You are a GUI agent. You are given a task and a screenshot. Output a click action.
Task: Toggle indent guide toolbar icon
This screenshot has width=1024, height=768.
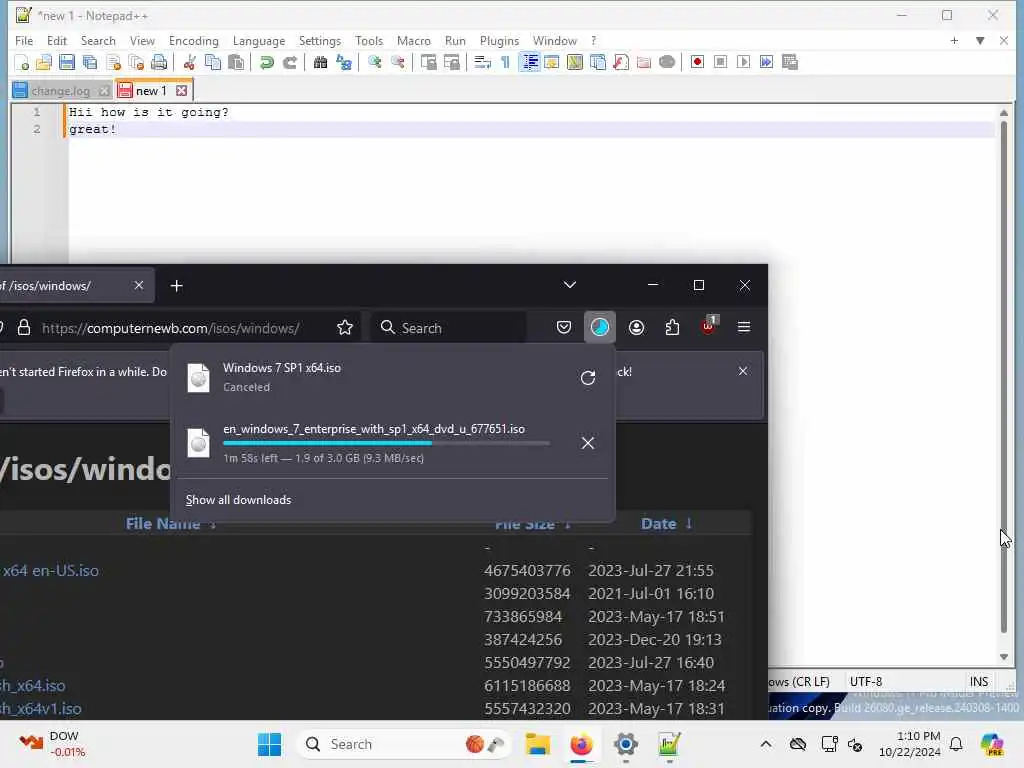tap(530, 62)
